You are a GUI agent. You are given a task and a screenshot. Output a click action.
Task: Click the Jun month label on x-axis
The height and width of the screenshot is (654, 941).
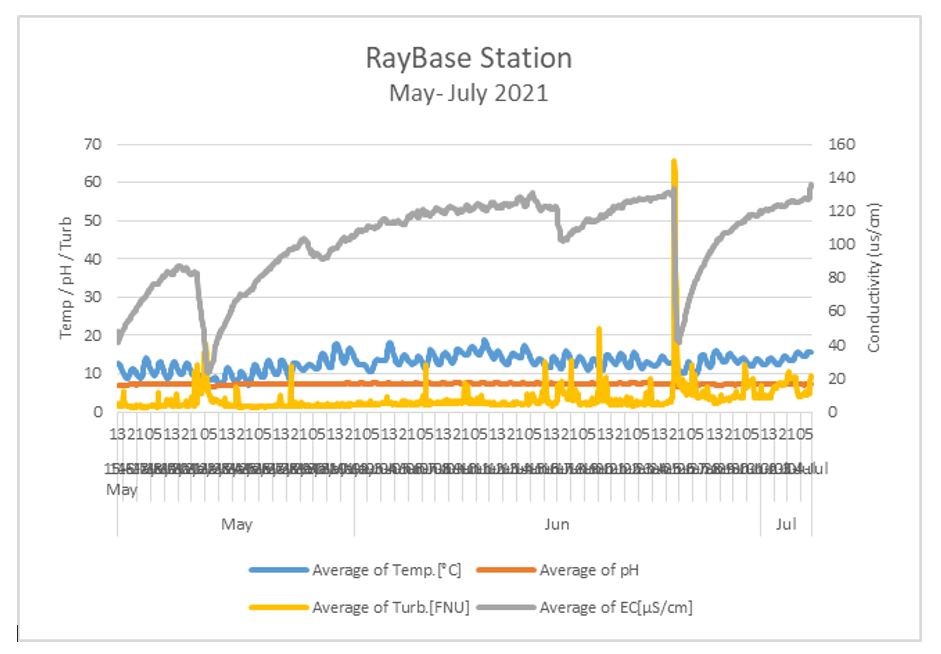(x=556, y=524)
